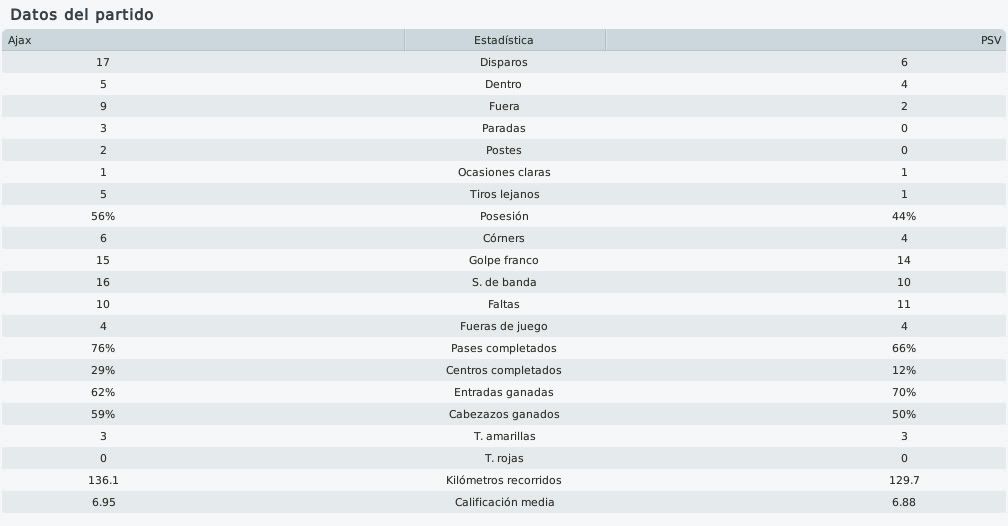Viewport: 1008px width, 526px height.
Task: Click PSV's 44% possession value
Action: (x=904, y=216)
